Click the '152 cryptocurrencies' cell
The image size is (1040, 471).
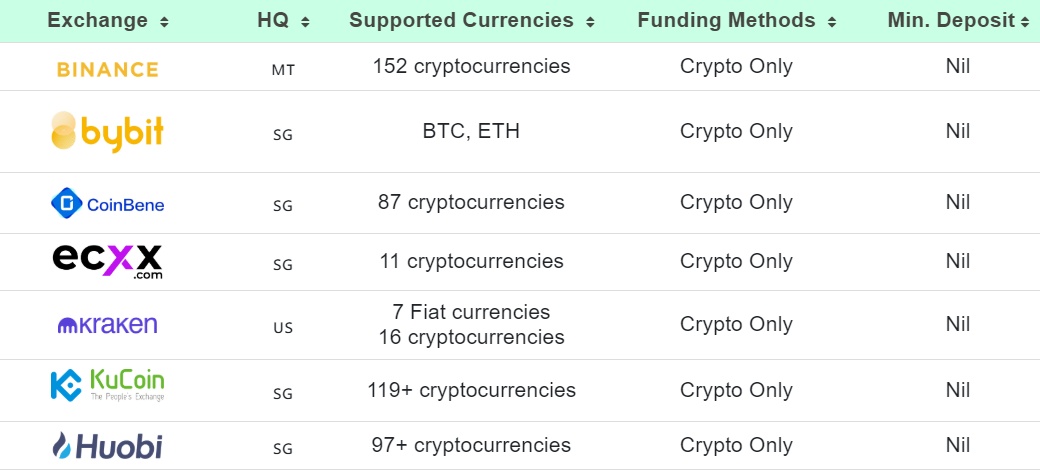[472, 67]
